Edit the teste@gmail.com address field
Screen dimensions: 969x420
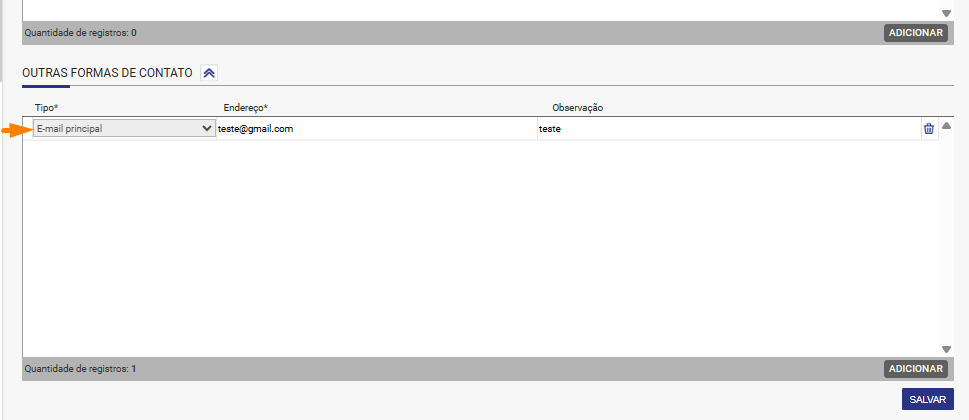[x=376, y=129]
